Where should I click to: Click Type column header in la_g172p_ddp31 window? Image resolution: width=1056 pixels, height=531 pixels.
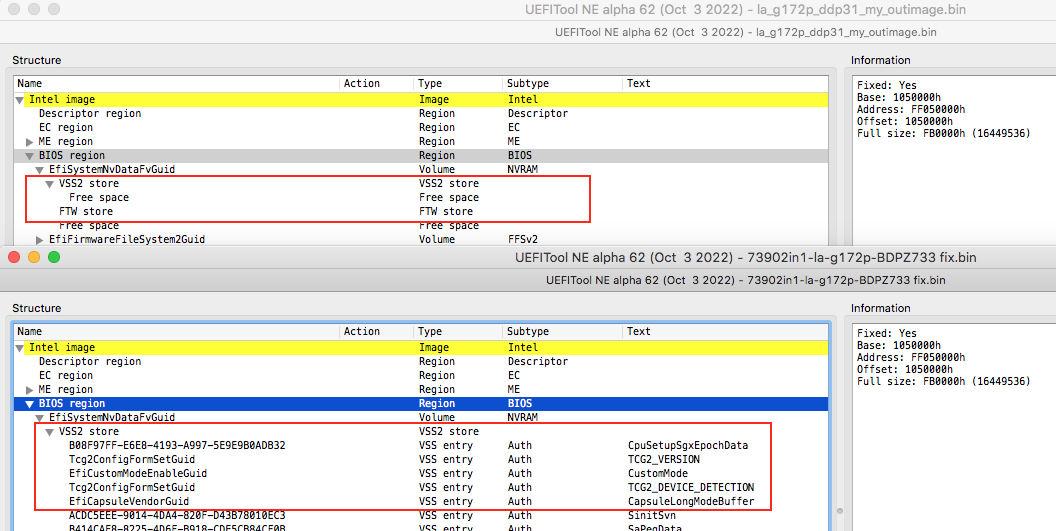point(459,84)
